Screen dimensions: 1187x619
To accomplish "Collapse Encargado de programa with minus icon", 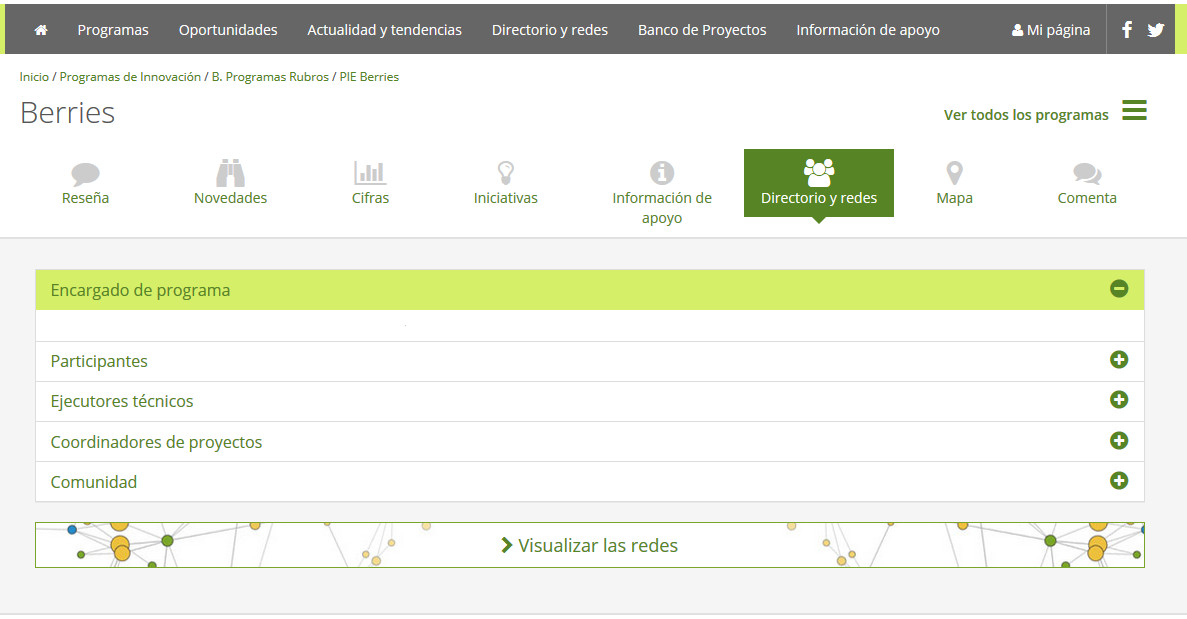I will (1119, 288).
